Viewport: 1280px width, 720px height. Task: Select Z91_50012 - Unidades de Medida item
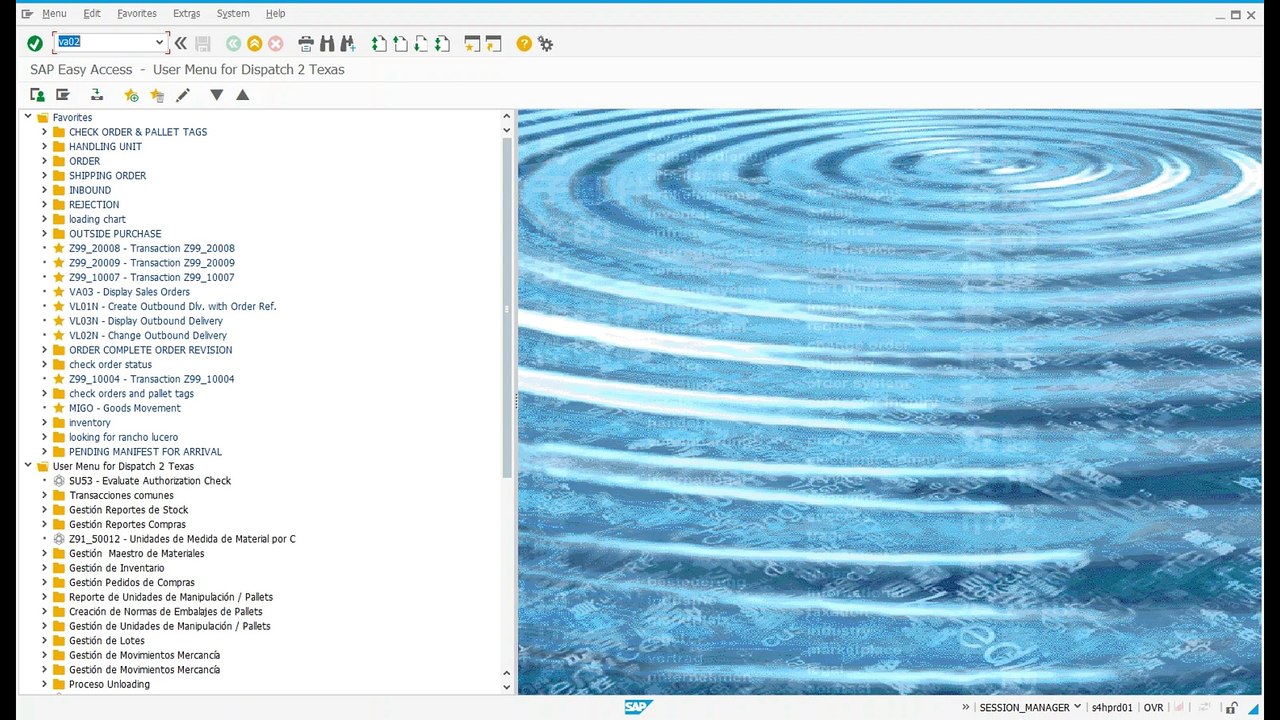(x=182, y=539)
